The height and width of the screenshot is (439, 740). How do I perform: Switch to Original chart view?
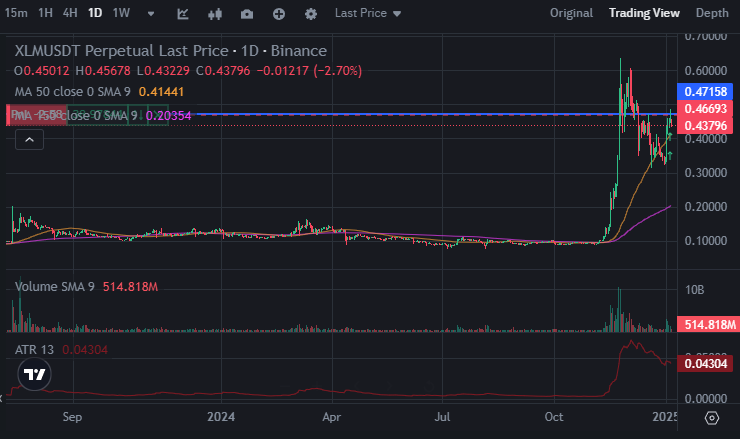[x=571, y=13]
